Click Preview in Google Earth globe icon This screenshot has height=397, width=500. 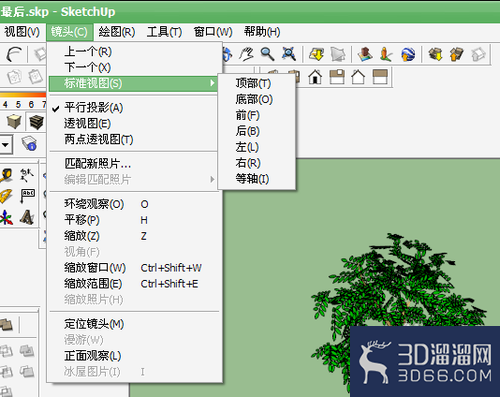coord(408,54)
